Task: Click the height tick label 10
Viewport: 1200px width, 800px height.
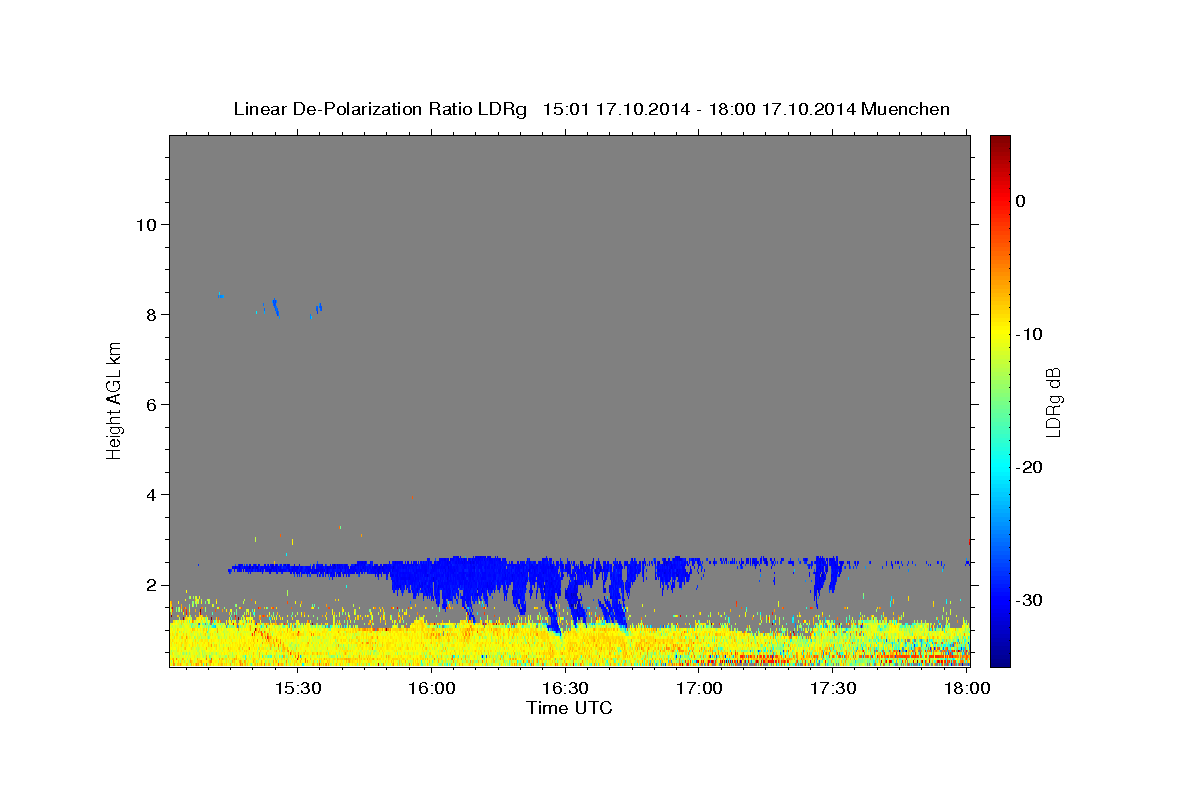Action: click(x=146, y=224)
